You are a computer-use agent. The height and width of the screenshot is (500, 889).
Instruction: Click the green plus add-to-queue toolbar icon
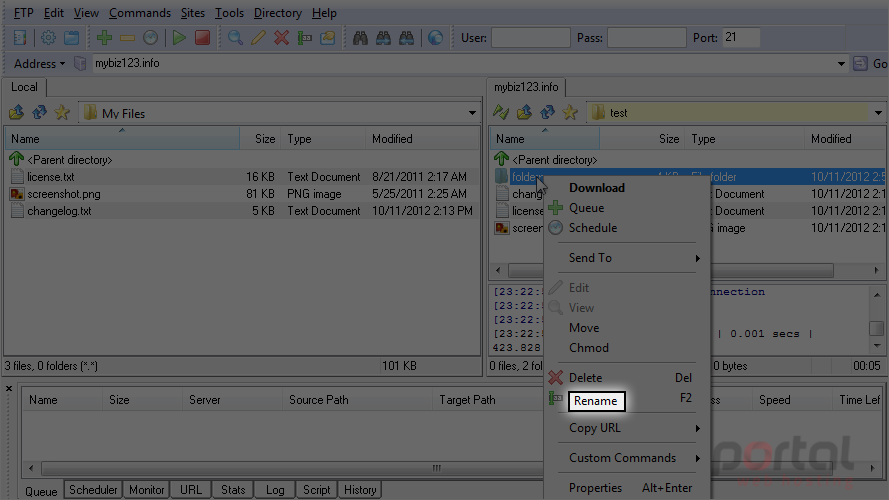coord(104,38)
